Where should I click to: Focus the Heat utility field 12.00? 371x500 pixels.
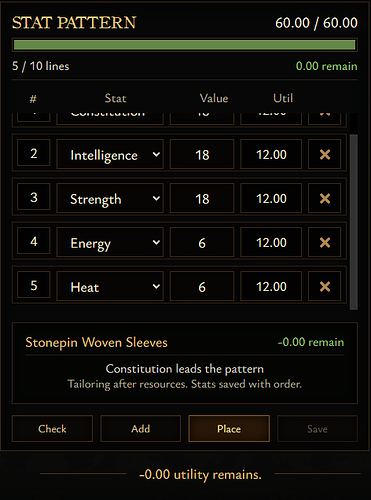(271, 286)
